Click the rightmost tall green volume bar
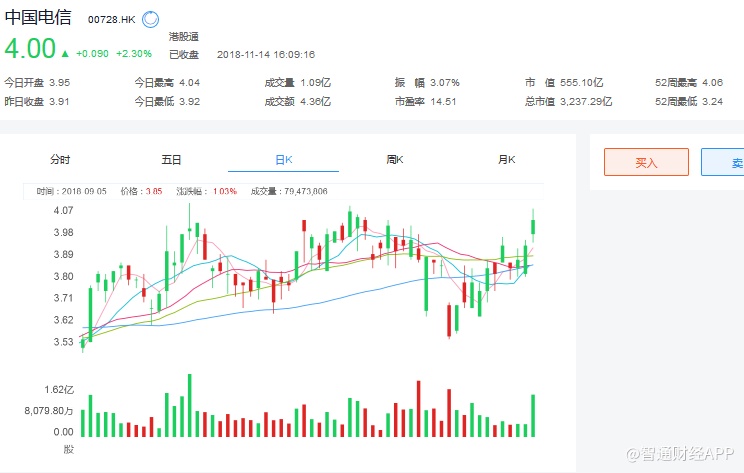The image size is (744, 473). pos(533,415)
